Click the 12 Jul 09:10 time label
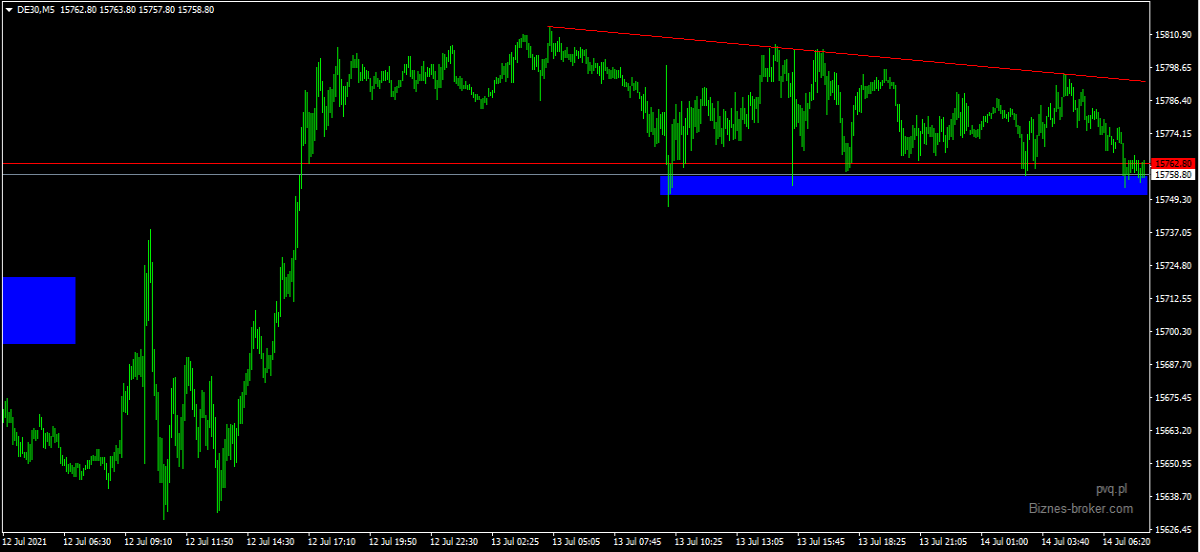1200x552 pixels. coord(148,542)
